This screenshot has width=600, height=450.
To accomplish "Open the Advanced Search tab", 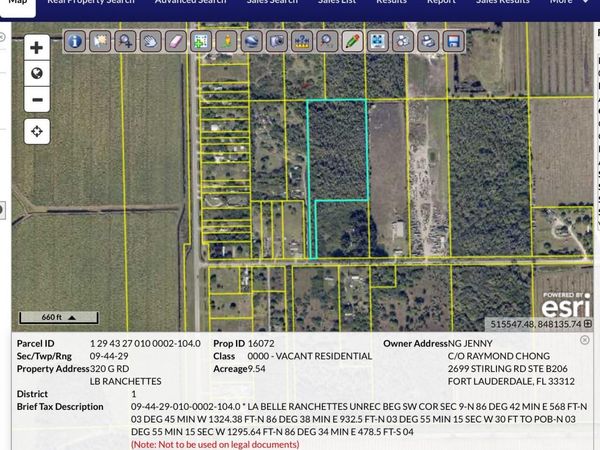I will pyautogui.click(x=191, y=2).
